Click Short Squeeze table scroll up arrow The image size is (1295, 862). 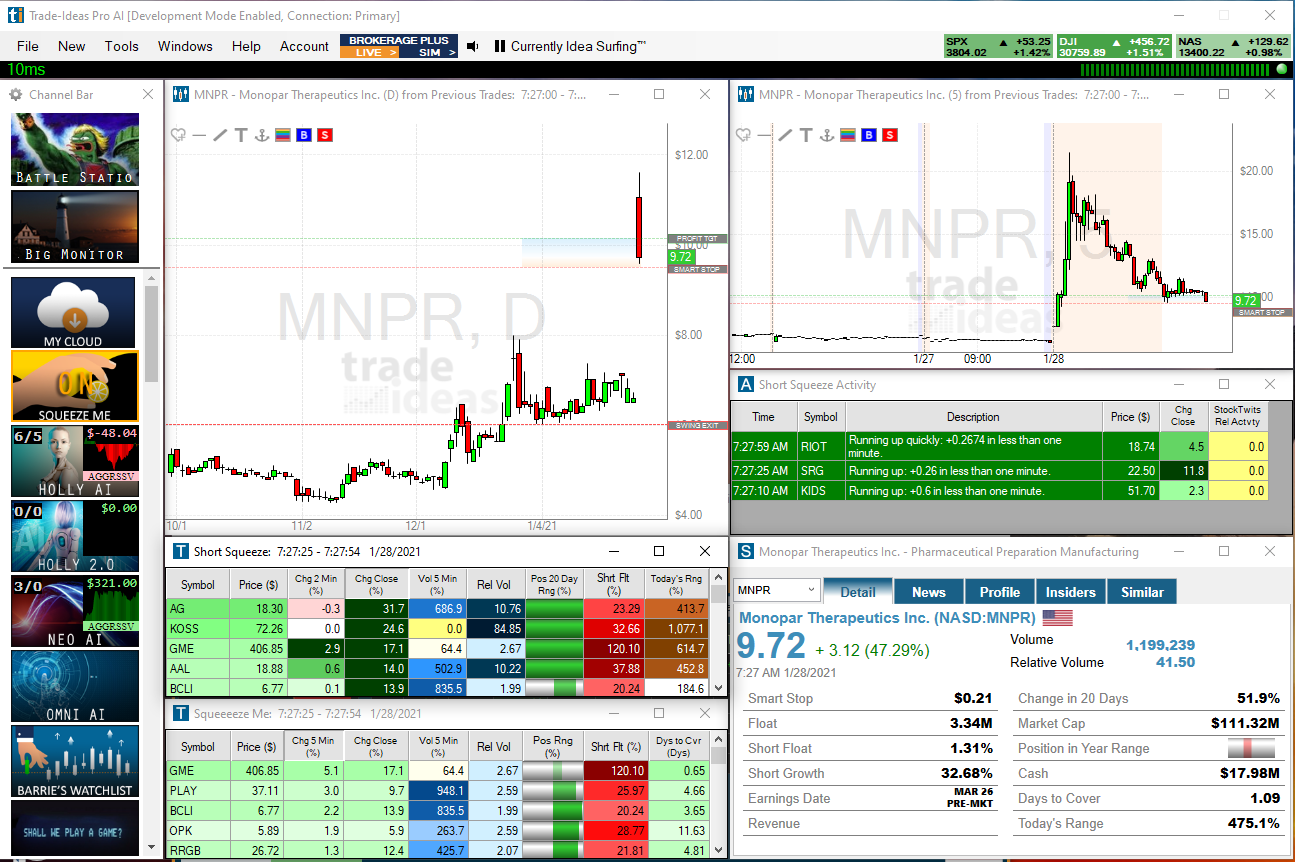click(717, 576)
